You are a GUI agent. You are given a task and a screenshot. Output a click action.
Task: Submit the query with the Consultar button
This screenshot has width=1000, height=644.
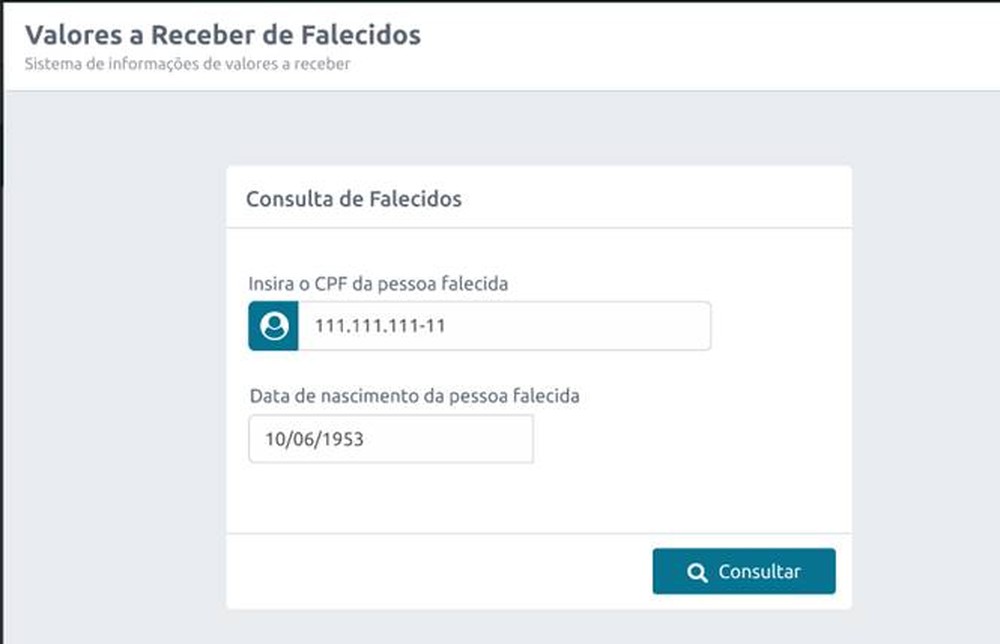pos(744,571)
